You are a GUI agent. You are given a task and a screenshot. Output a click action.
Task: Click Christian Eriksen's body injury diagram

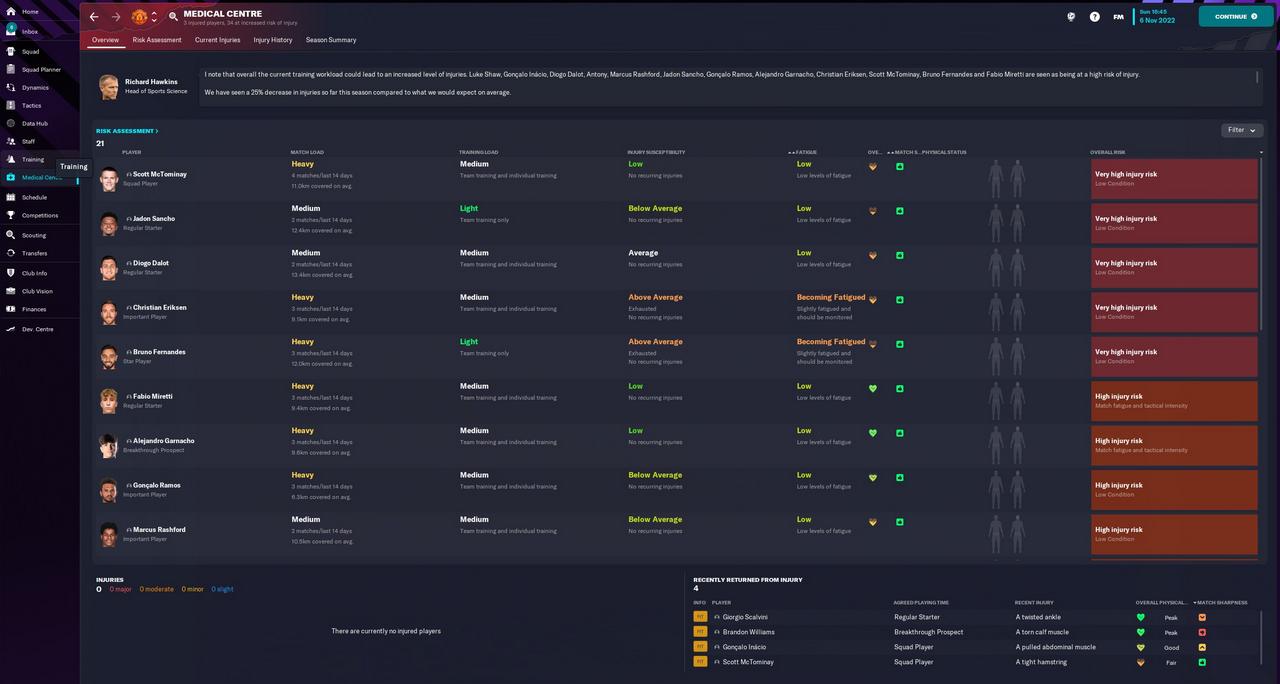point(1006,312)
